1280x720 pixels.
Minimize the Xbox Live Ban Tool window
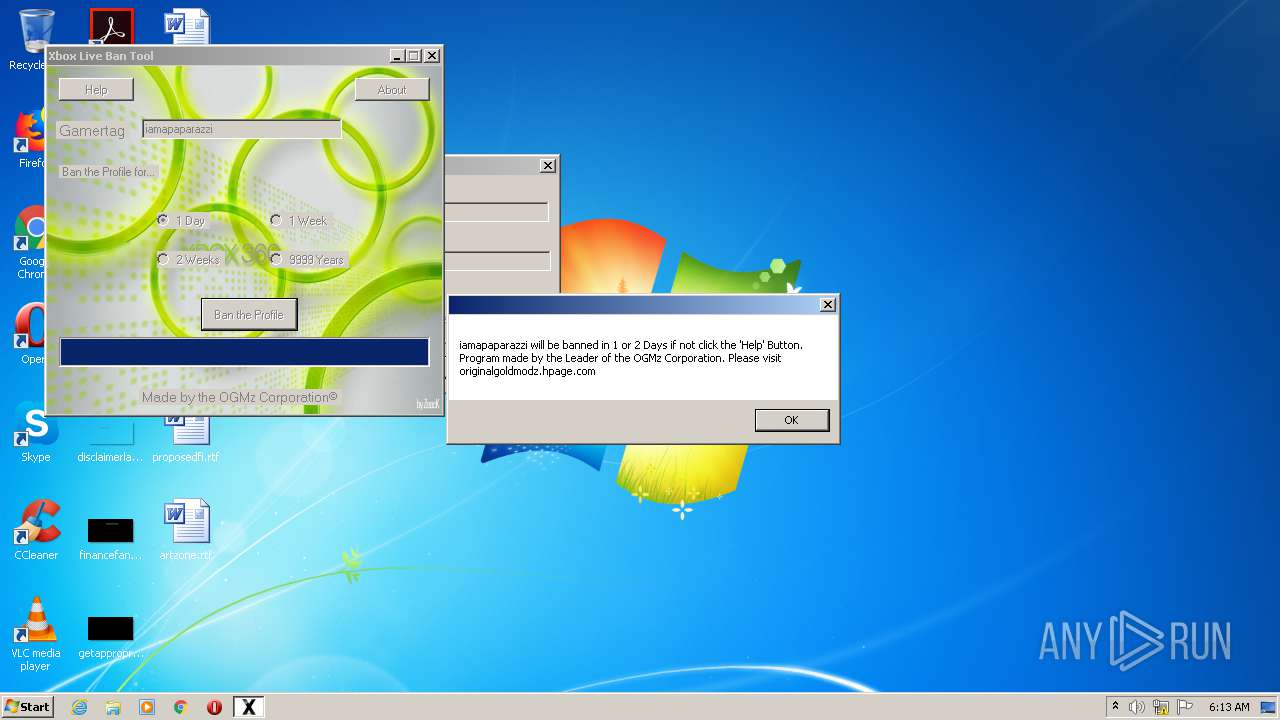pyautogui.click(x=397, y=56)
